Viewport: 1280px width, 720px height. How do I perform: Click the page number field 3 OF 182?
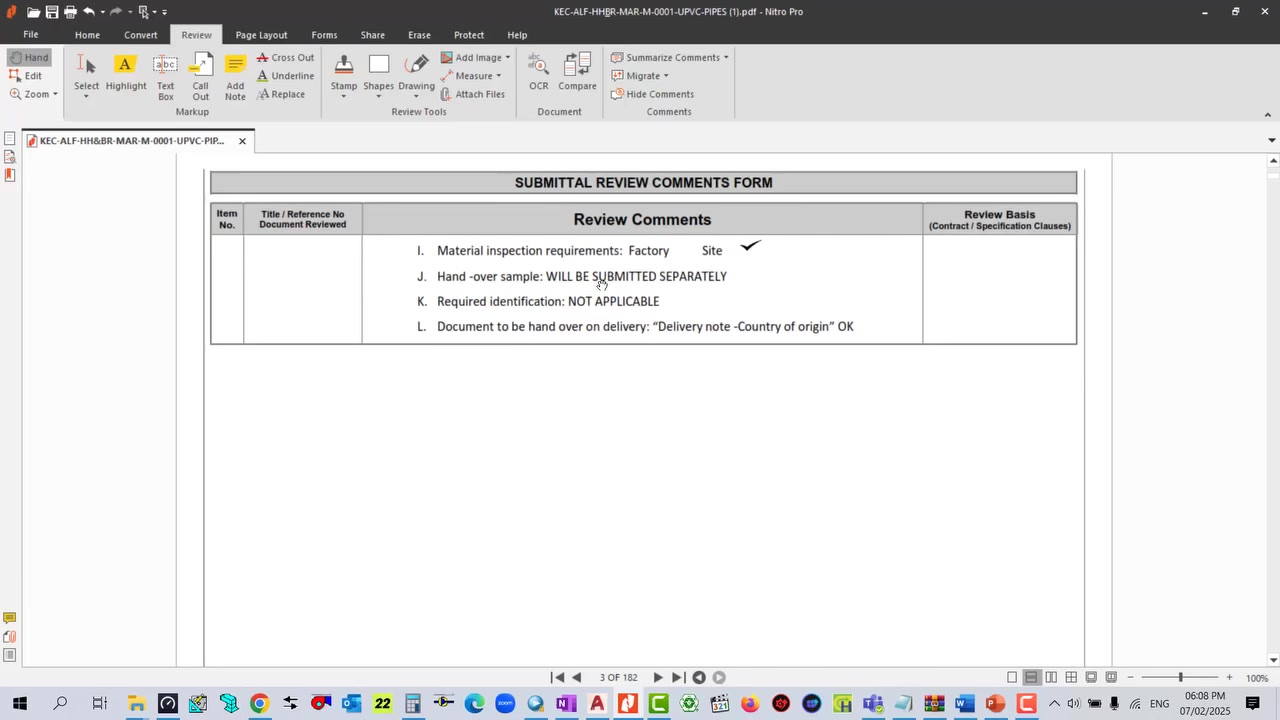pos(618,678)
